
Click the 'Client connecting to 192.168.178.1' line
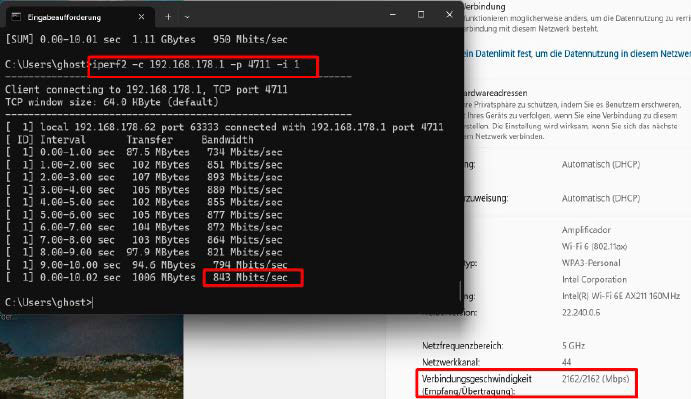click(x=146, y=89)
